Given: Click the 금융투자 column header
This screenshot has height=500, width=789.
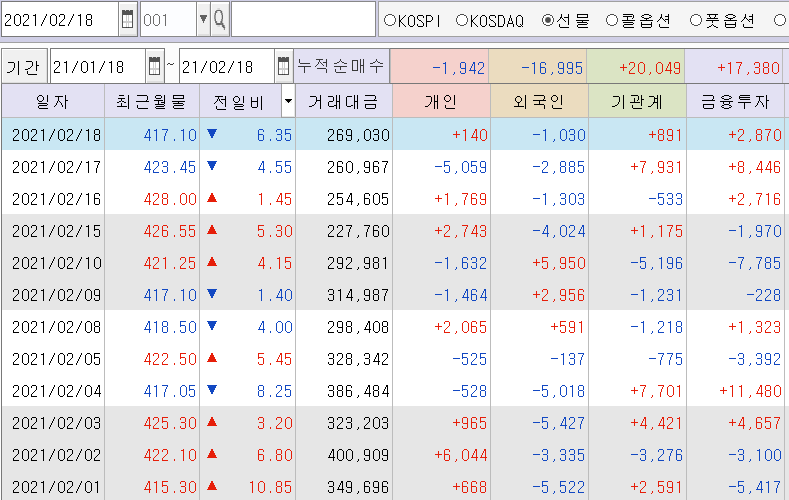Looking at the screenshot, I should [735, 101].
